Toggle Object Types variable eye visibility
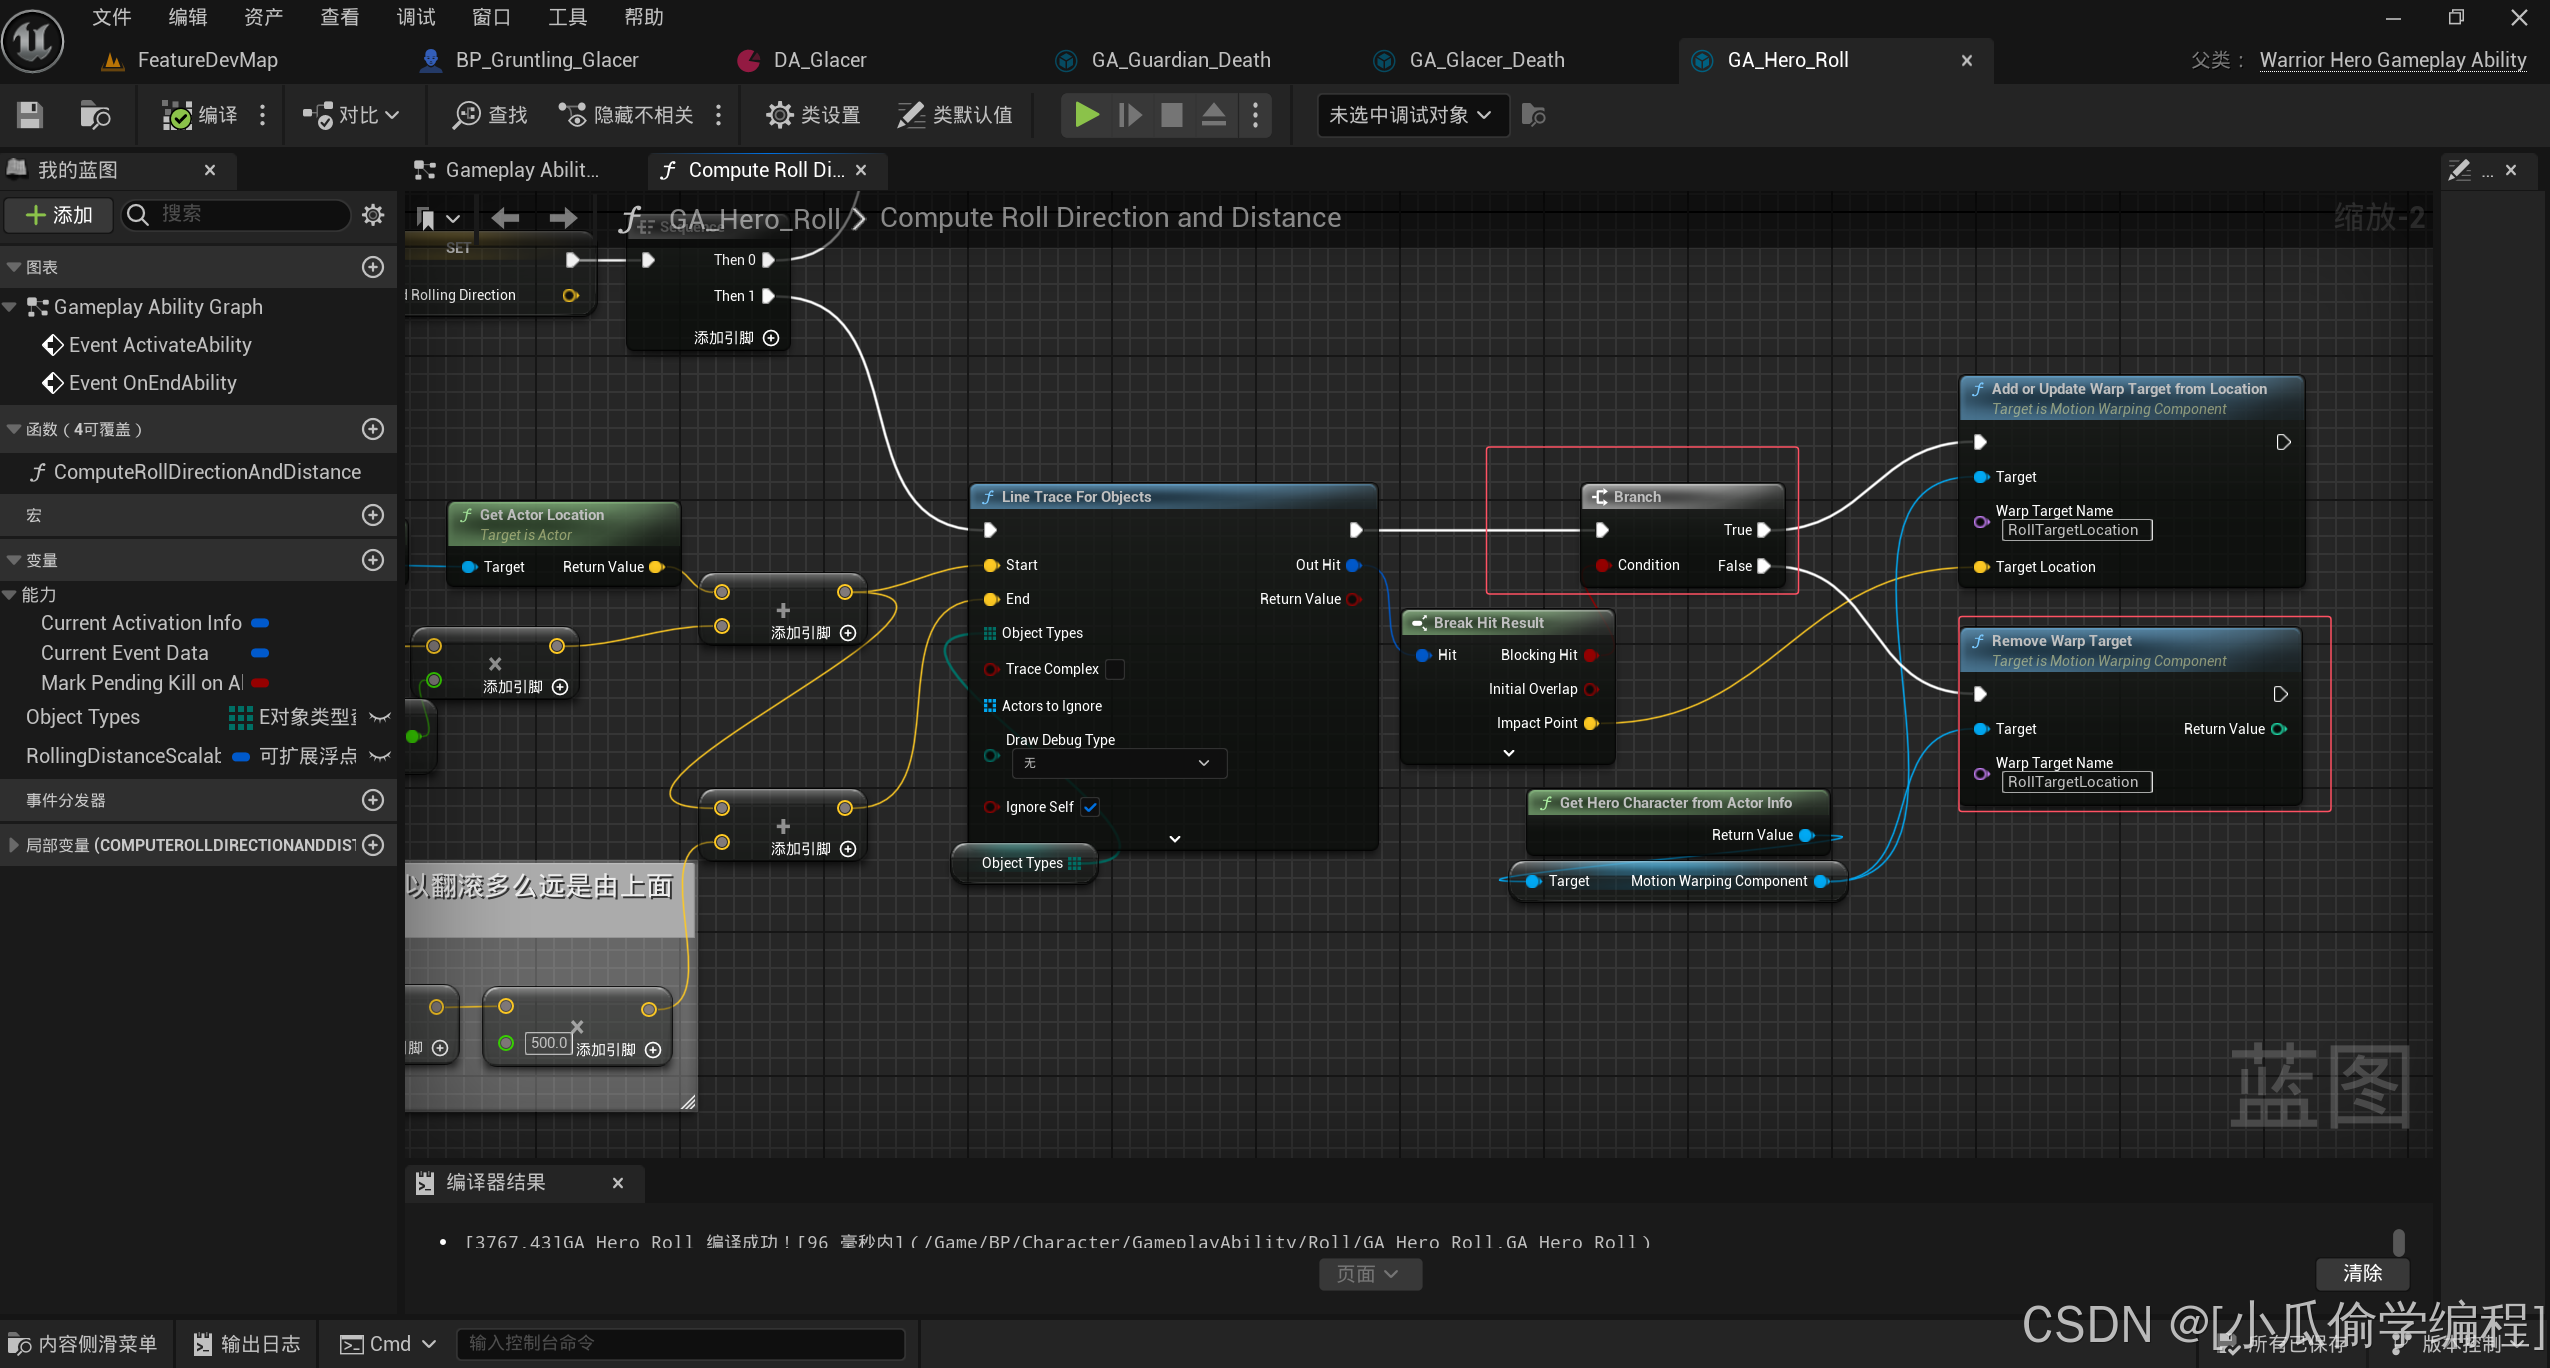The width and height of the screenshot is (2550, 1368). [x=380, y=717]
